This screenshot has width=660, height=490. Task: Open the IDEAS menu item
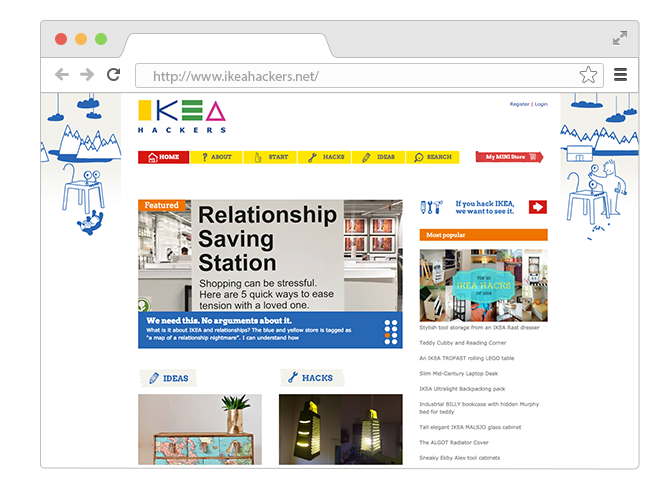(378, 157)
